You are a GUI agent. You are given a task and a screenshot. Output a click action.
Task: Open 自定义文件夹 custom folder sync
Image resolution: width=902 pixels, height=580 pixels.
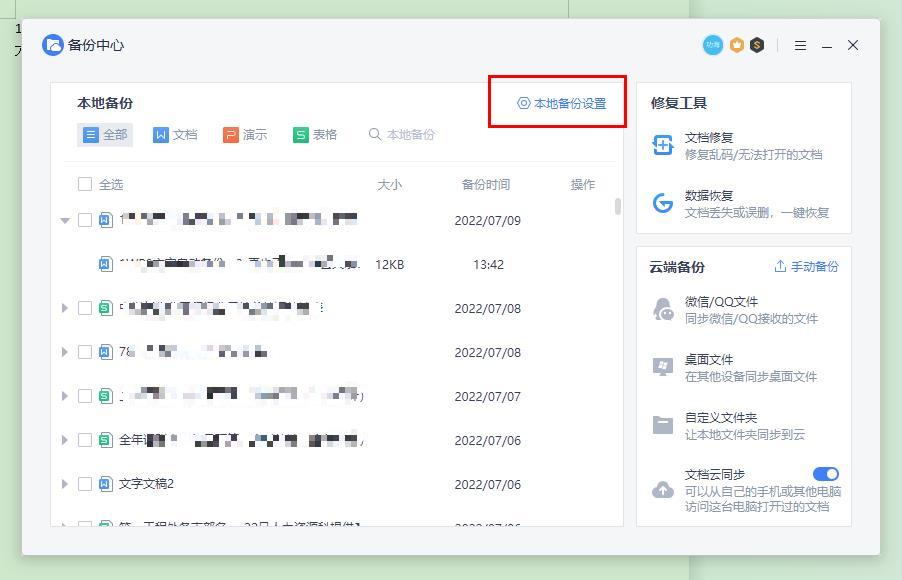(x=729, y=426)
